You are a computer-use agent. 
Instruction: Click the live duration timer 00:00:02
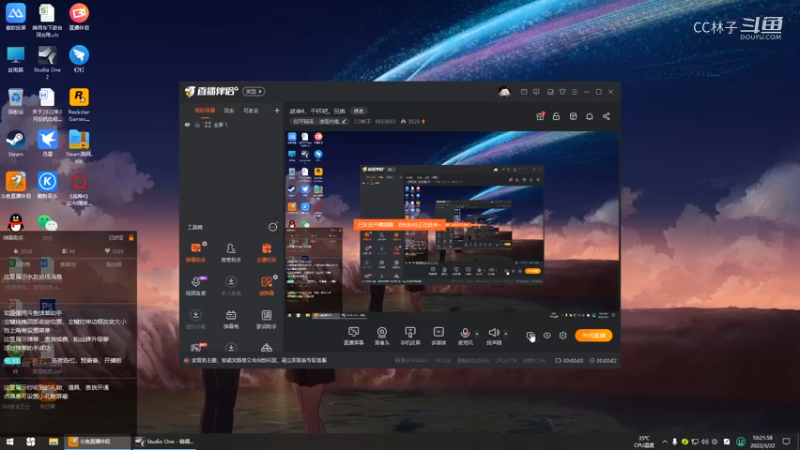pos(603,361)
